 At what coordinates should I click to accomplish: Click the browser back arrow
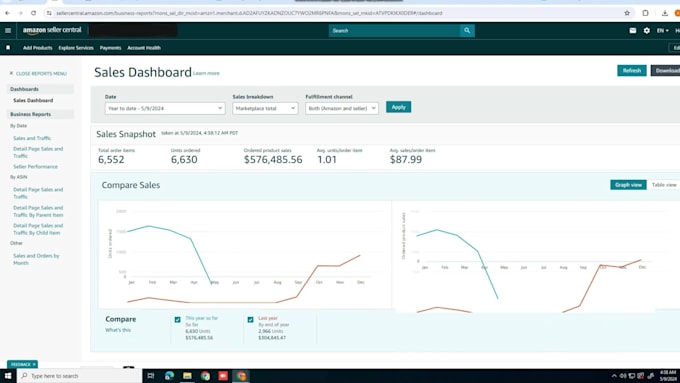[7, 13]
